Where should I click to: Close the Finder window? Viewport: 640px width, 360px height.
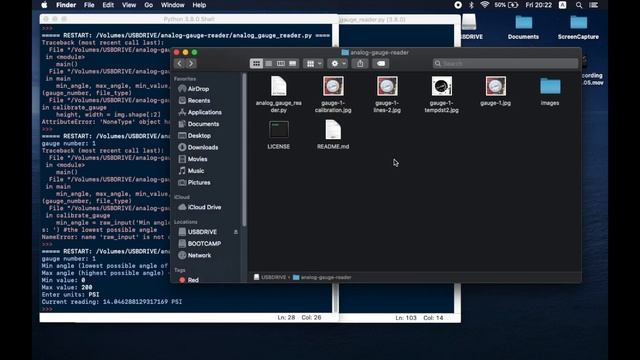pyautogui.click(x=176, y=52)
